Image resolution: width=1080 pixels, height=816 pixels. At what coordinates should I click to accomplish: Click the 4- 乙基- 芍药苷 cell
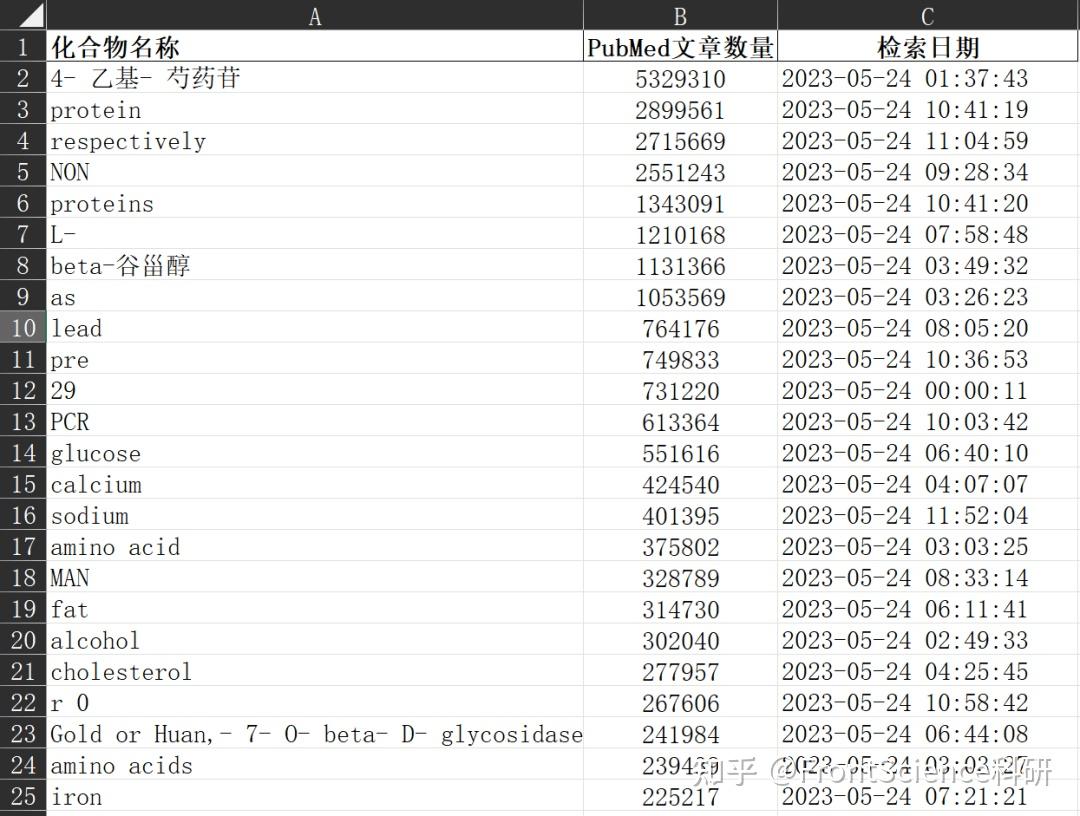click(x=150, y=78)
